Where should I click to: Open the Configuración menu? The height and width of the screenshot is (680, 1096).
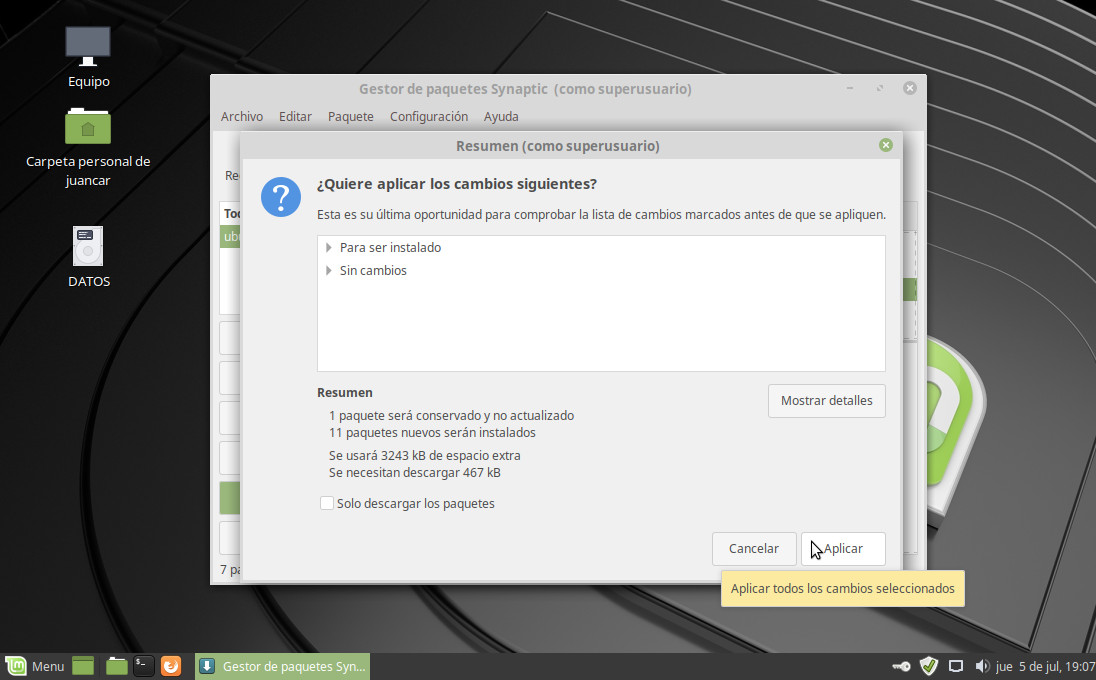[x=429, y=116]
